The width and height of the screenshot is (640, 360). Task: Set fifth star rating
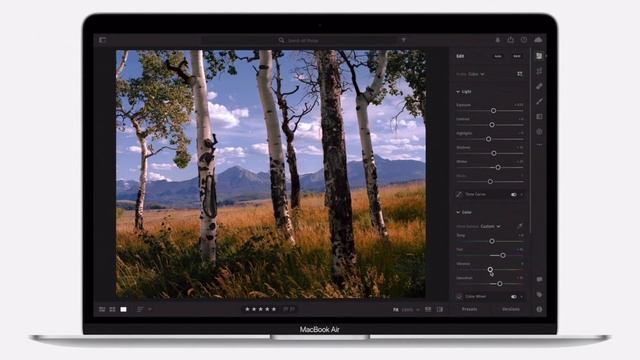[274, 309]
